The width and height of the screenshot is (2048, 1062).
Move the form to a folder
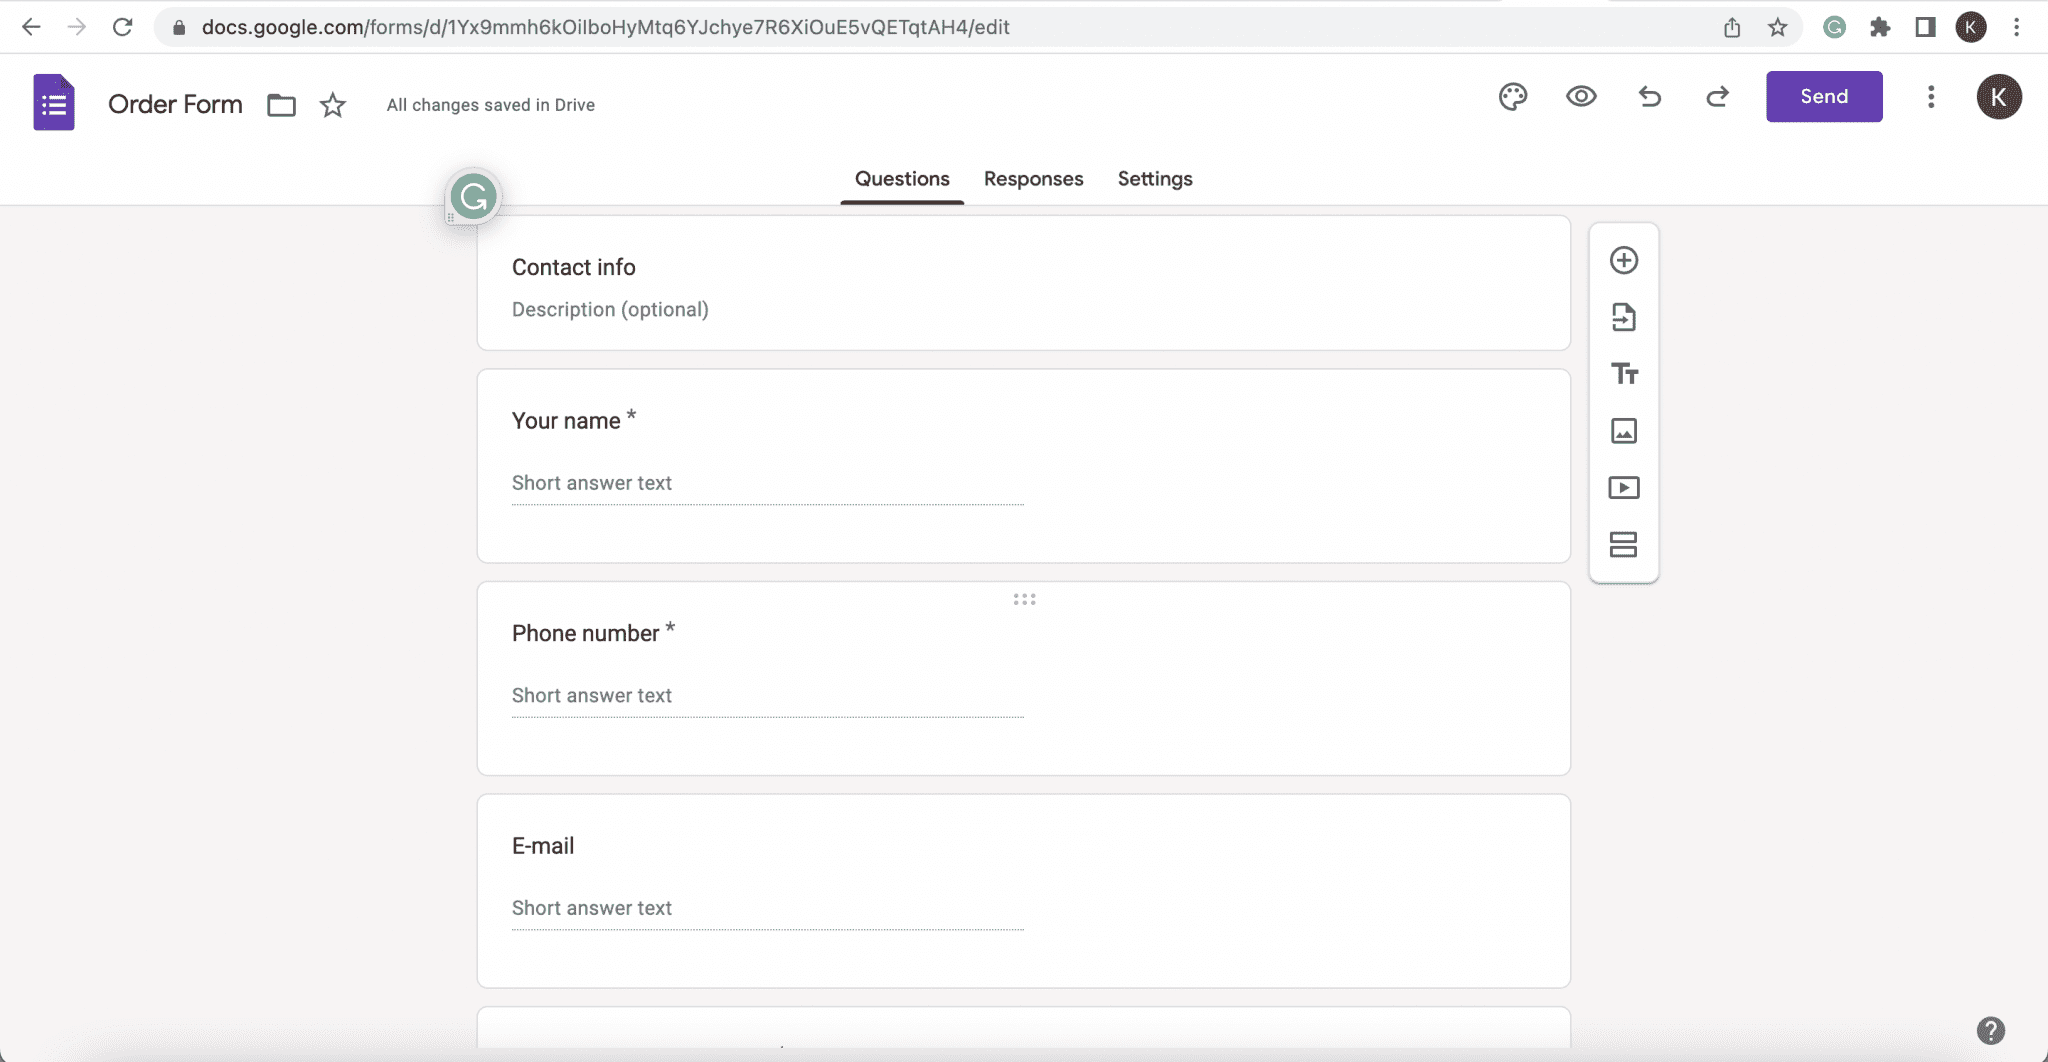282,105
